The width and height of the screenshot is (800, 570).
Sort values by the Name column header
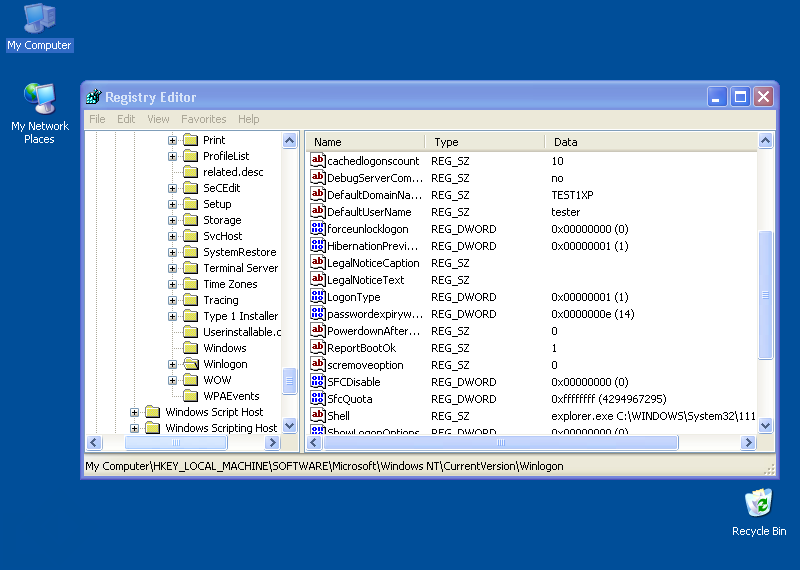[x=365, y=142]
